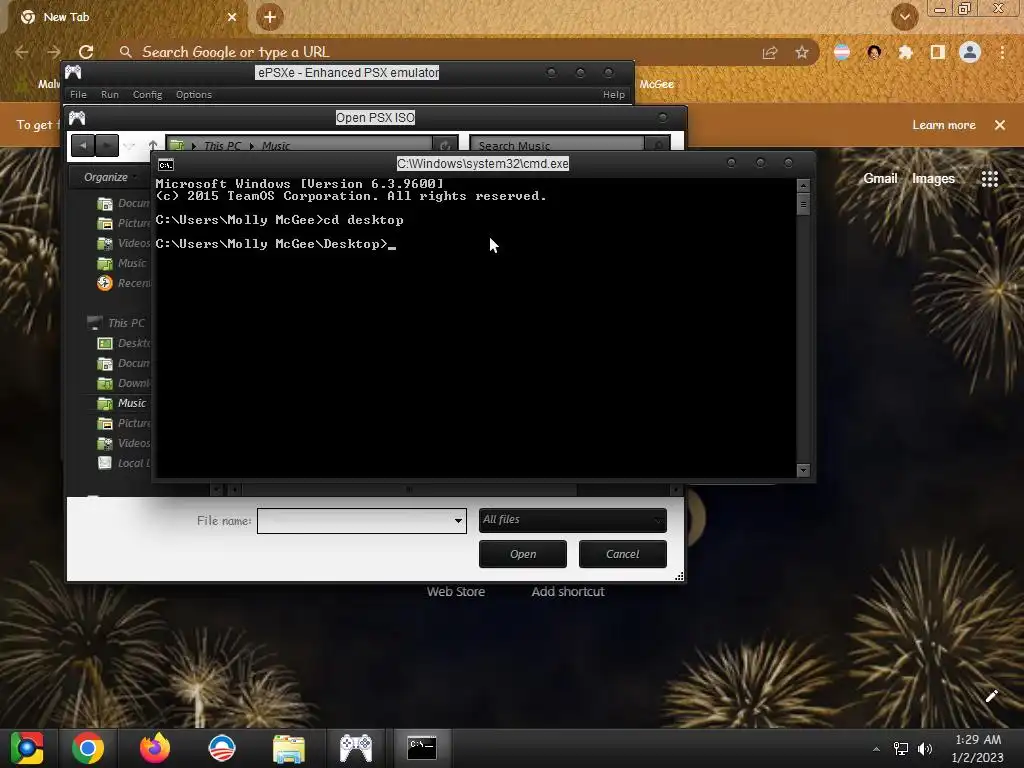
Task: Select the Recent places item in the tree
Action: click(x=123, y=283)
